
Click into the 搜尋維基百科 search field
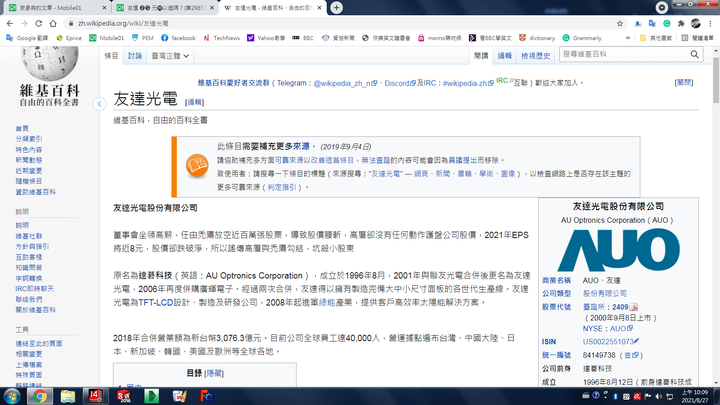624,54
